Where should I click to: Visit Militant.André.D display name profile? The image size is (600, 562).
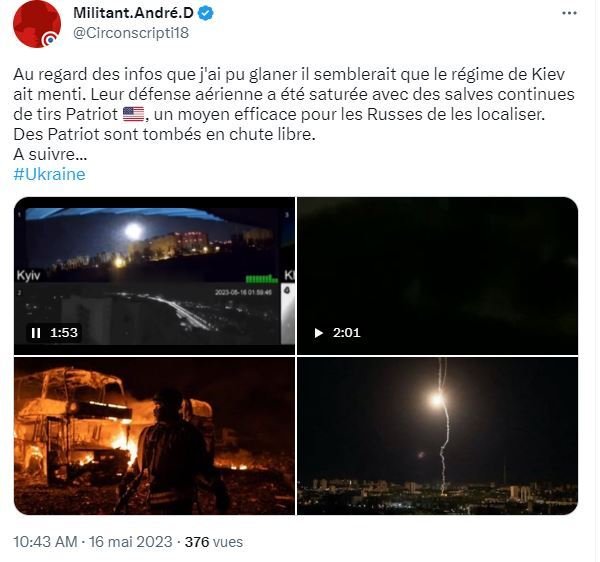134,13
